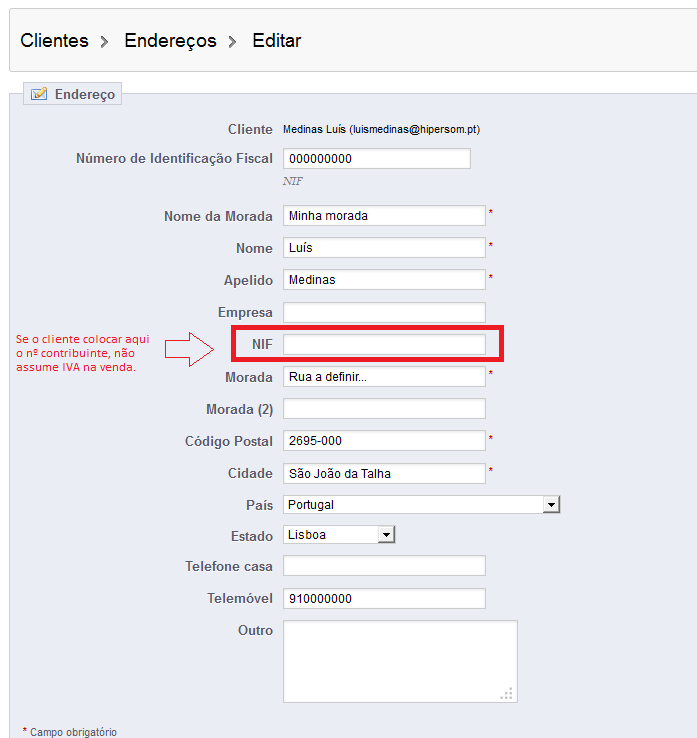Click the Número de Identificação Fiscal field
Screen dimensions: 697x738
(x=377, y=159)
